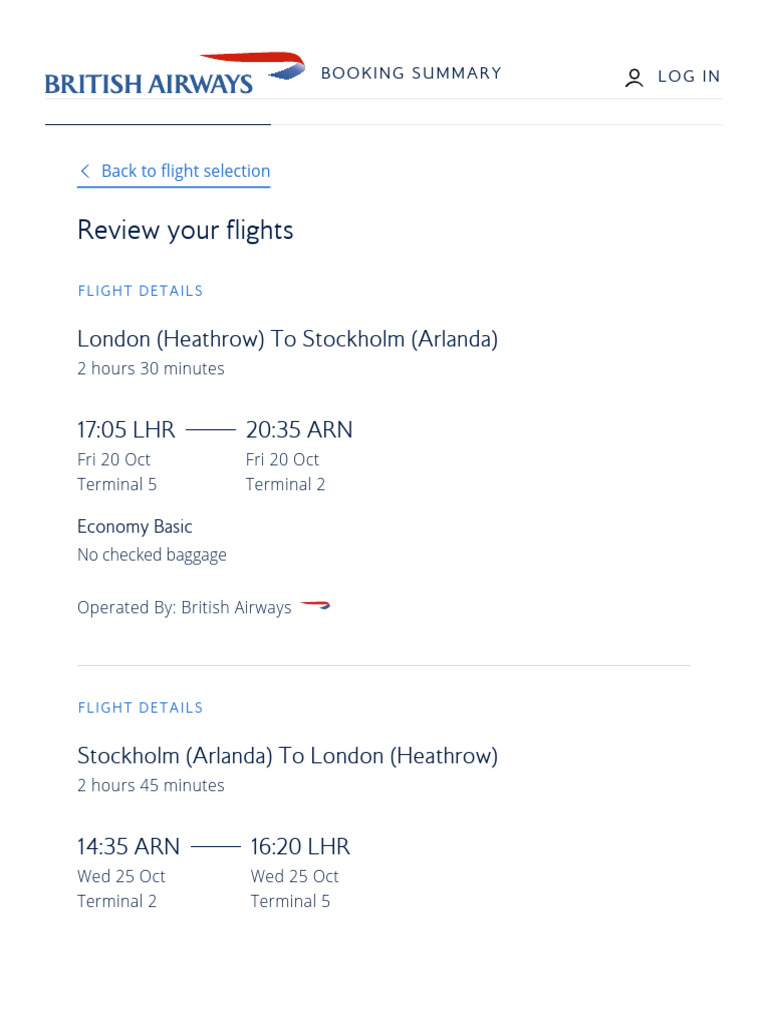Click the Review your flights heading
This screenshot has height=1024, width=768.
pos(185,230)
